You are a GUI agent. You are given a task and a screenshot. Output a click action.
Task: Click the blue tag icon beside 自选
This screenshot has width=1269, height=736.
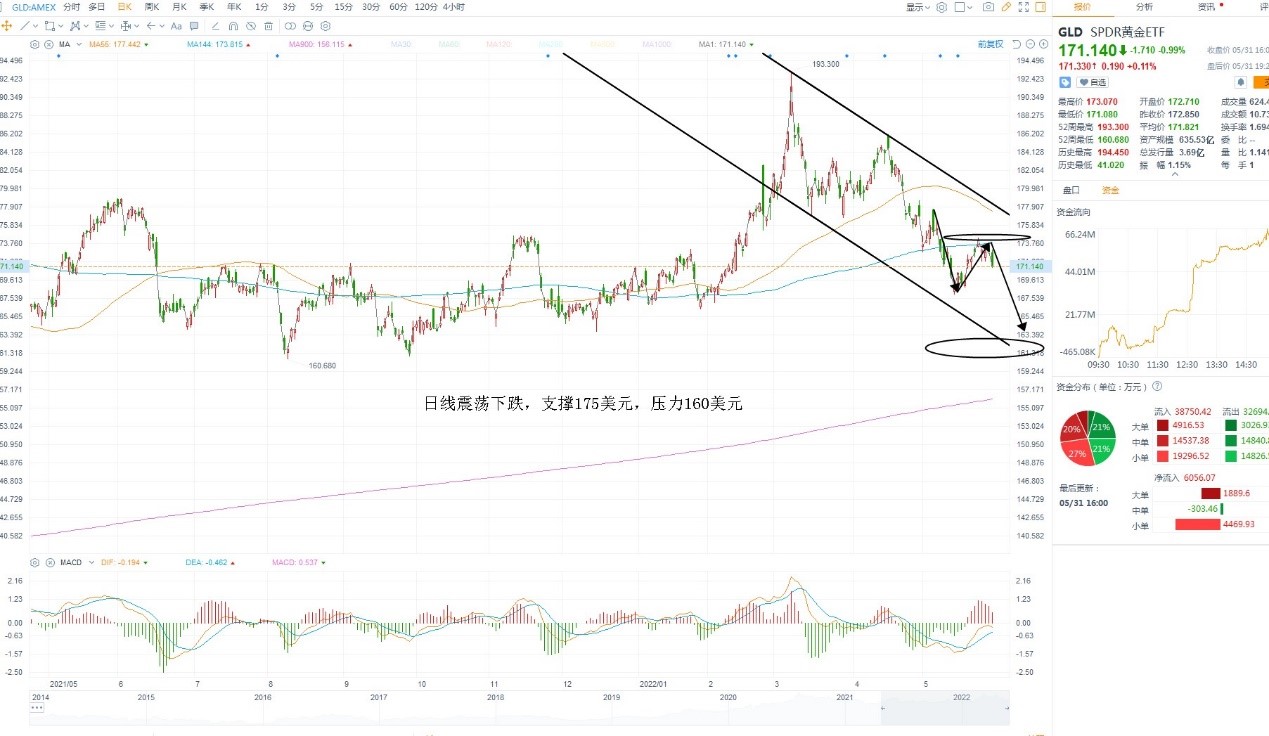[1065, 82]
